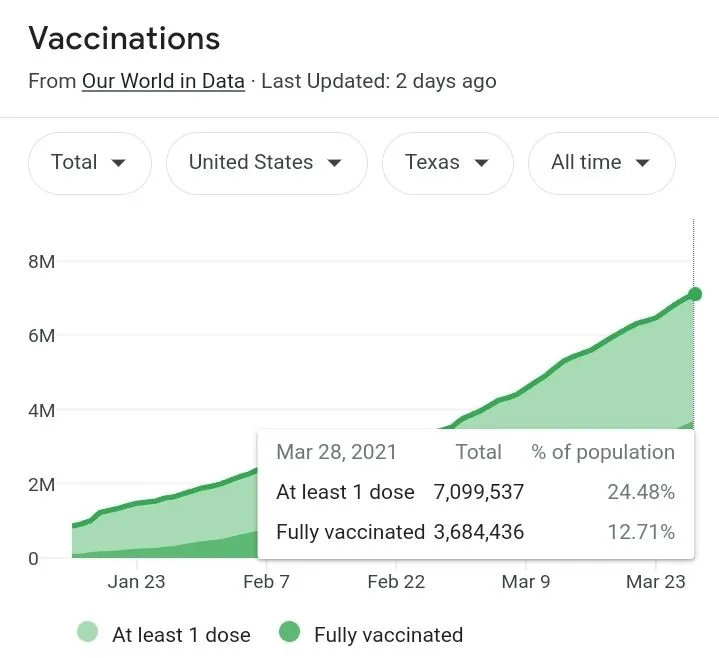The height and width of the screenshot is (658, 719).
Task: Click the caret arrow next to Texas
Action: pos(481,164)
